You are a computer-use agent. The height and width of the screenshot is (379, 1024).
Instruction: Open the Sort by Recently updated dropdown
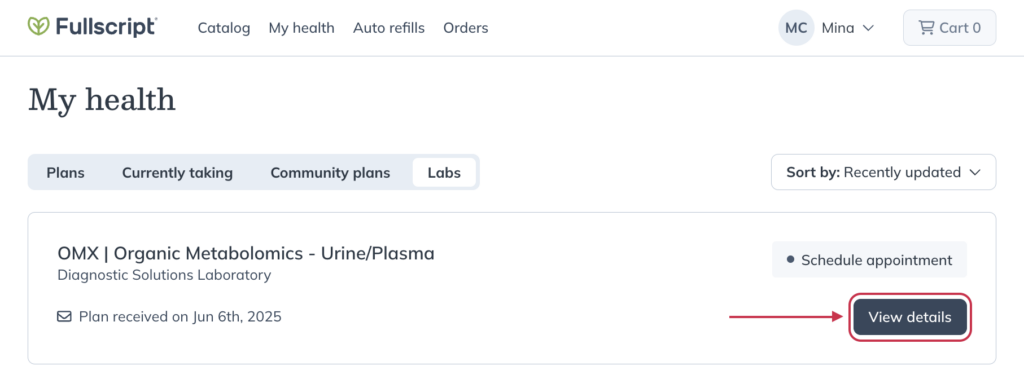tap(884, 173)
